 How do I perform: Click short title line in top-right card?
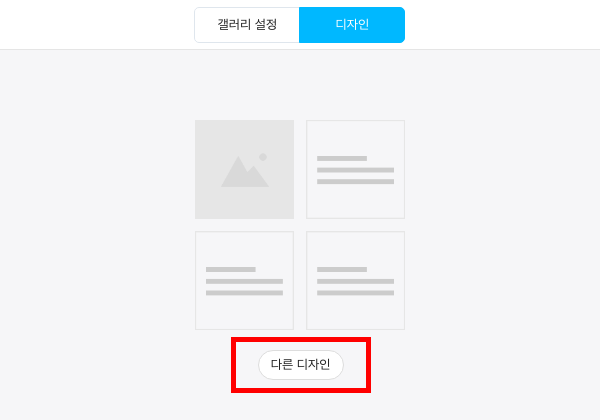pos(342,158)
